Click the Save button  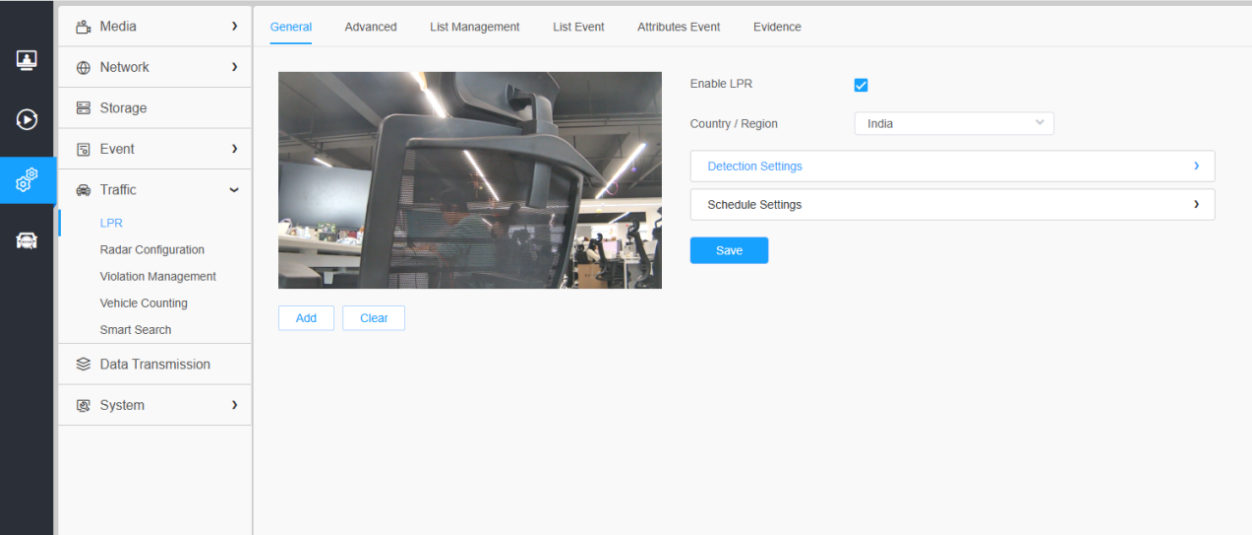[x=729, y=250]
